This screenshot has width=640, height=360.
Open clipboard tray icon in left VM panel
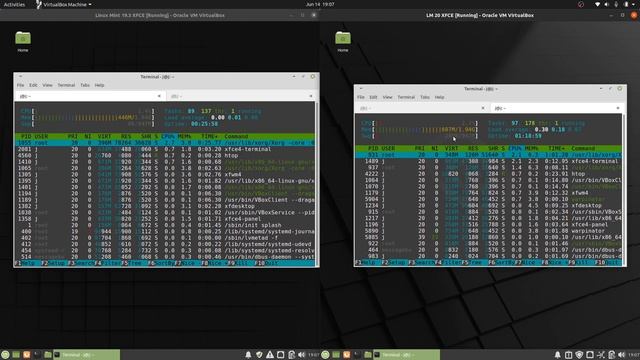click(x=291, y=355)
